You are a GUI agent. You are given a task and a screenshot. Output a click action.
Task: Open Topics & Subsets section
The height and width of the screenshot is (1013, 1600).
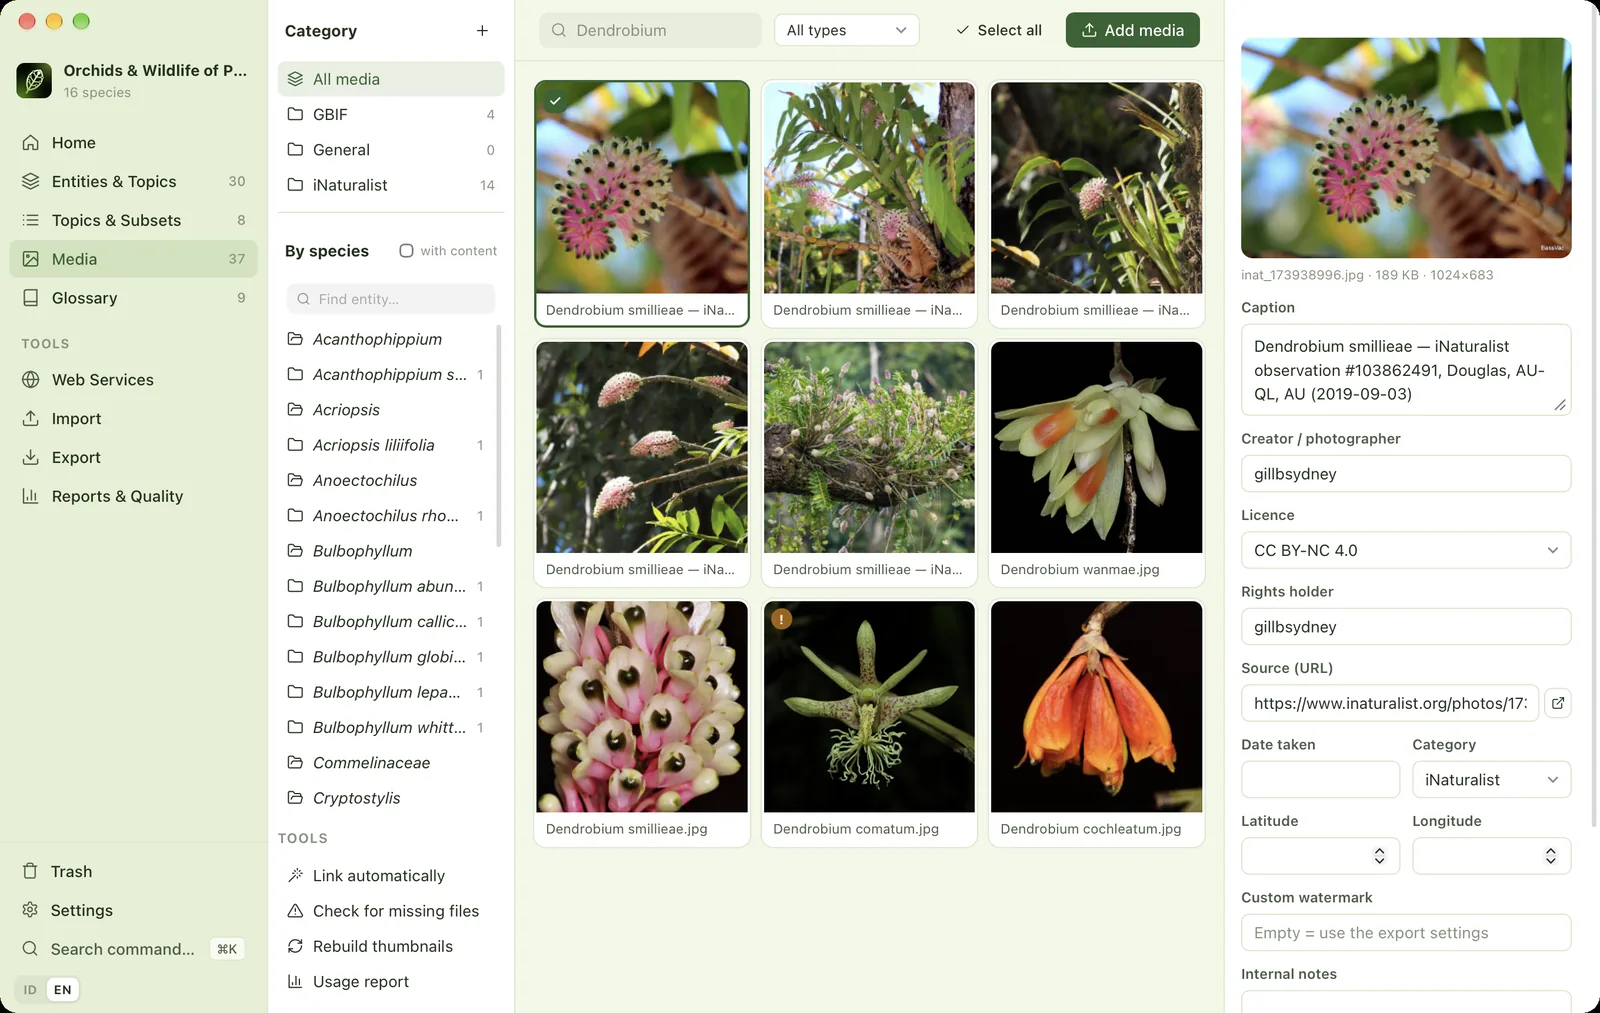click(133, 220)
